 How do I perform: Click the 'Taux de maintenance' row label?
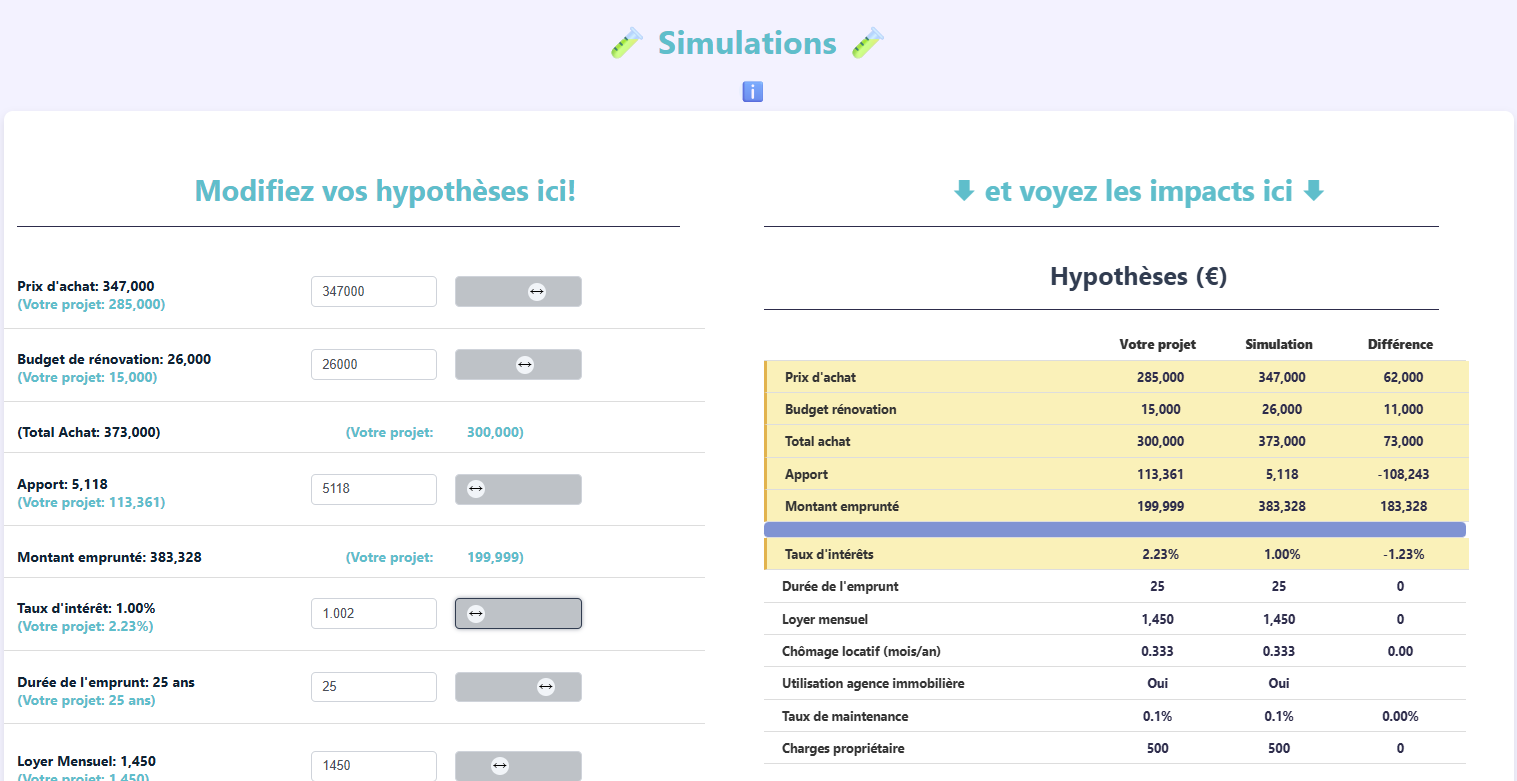point(845,716)
